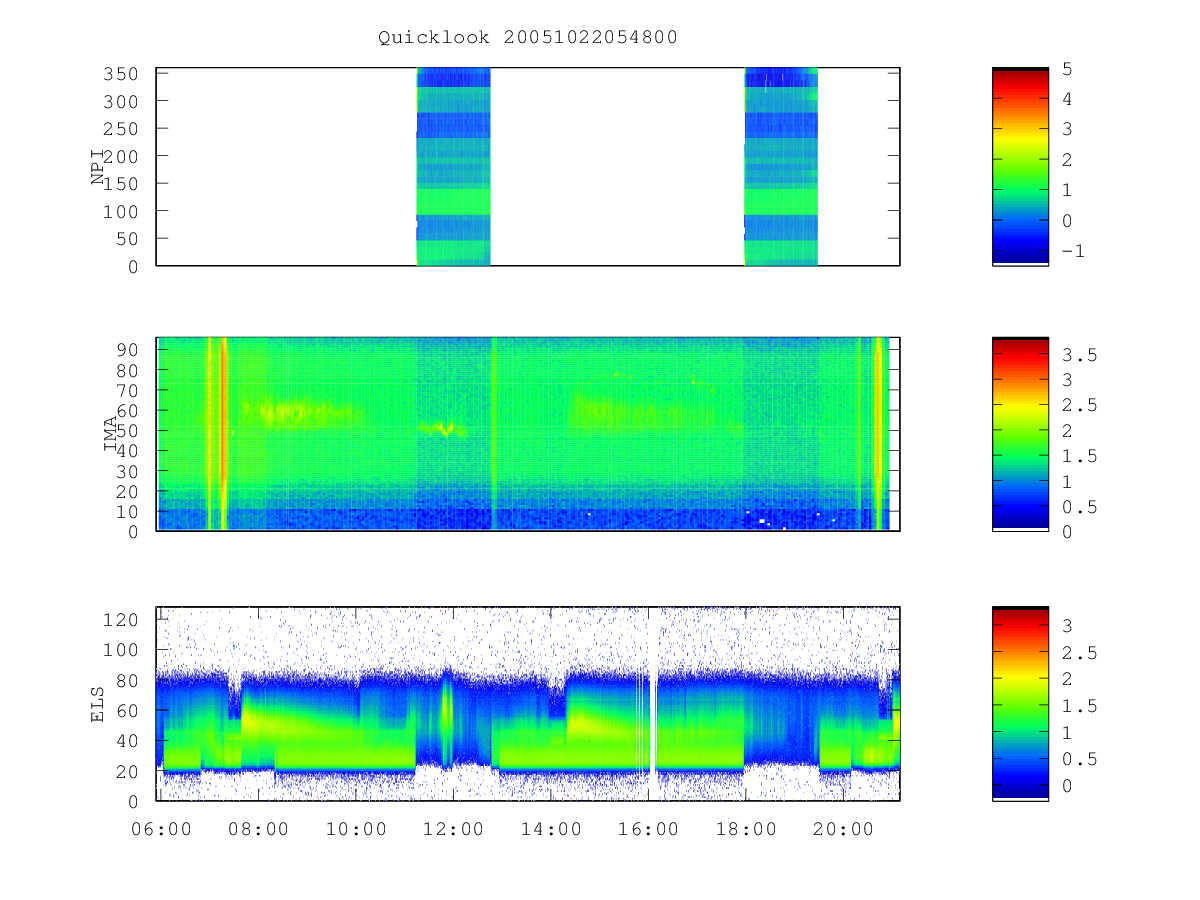Click the 90 tick on IMA axis

[130, 349]
